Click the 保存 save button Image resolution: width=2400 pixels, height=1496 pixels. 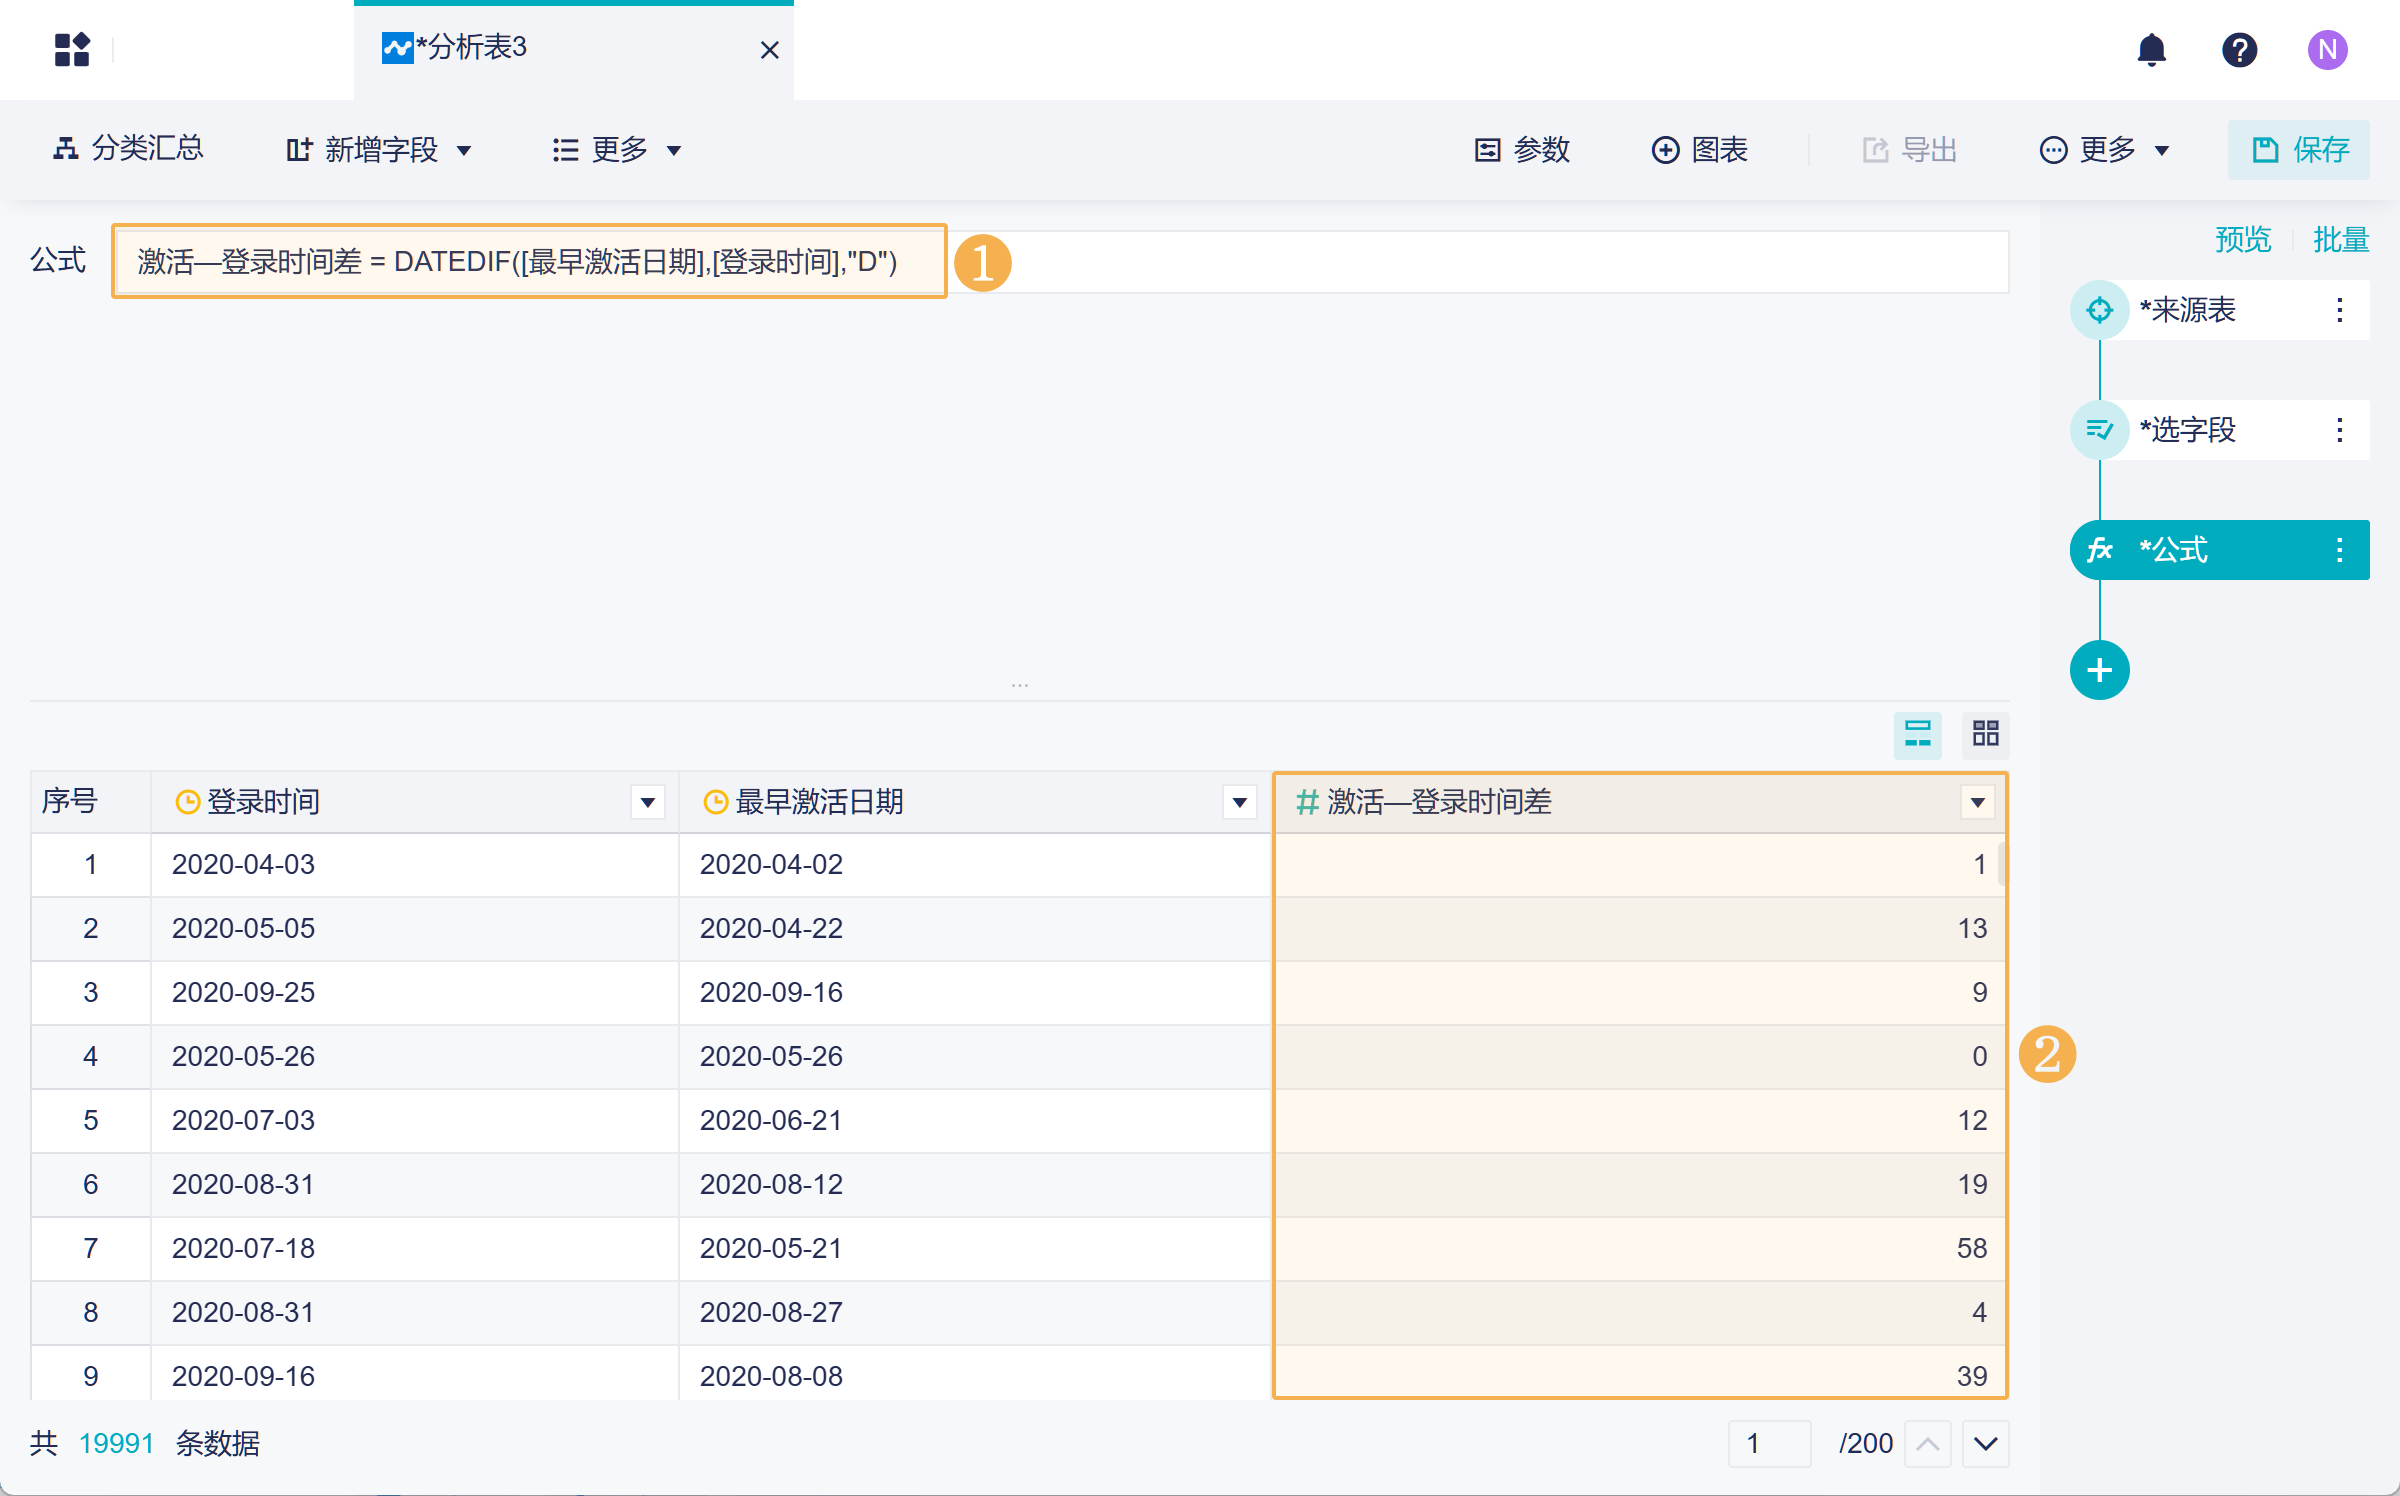pyautogui.click(x=2298, y=150)
